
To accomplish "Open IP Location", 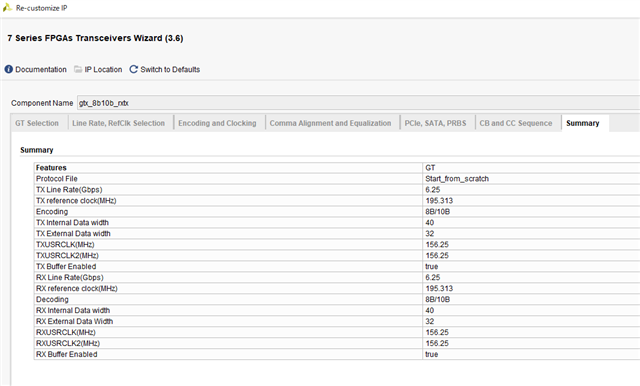I will [x=103, y=69].
